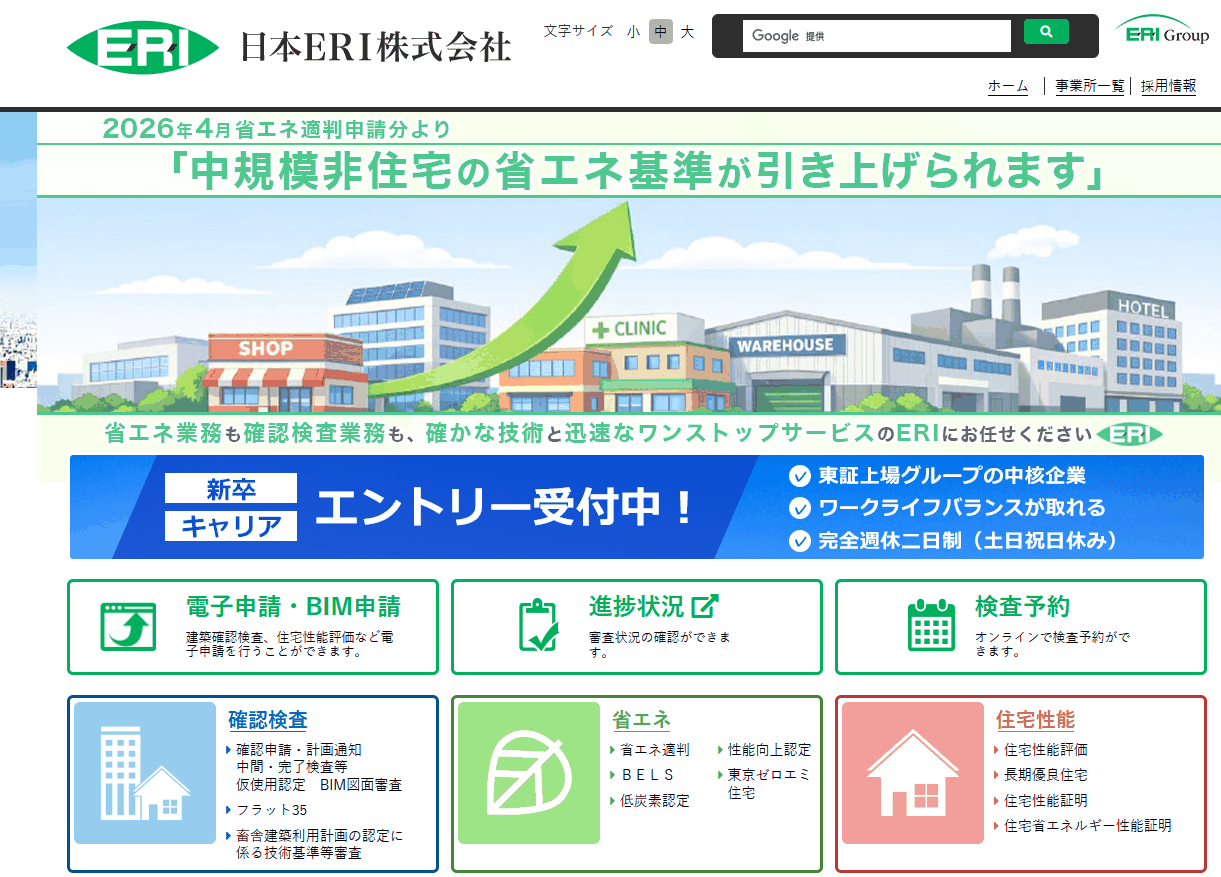The height and width of the screenshot is (877, 1221).
Task: Click the オンラインで検査予約ができます description
Action: click(x=1053, y=644)
